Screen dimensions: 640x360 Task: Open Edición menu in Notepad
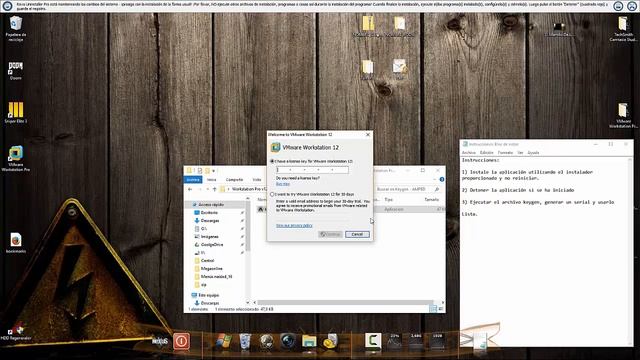pos(487,153)
